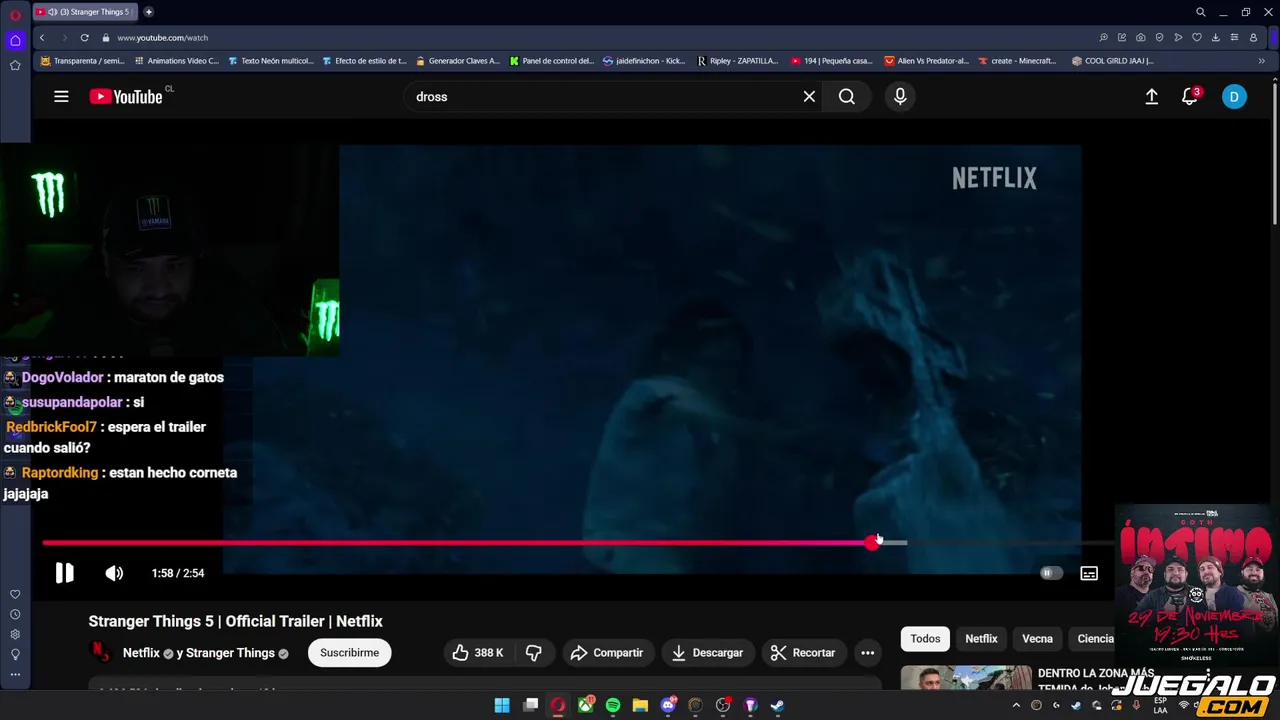Screen dimensions: 1280x720
Task: Open more actions three-dot menu
Action: pyautogui.click(x=868, y=653)
